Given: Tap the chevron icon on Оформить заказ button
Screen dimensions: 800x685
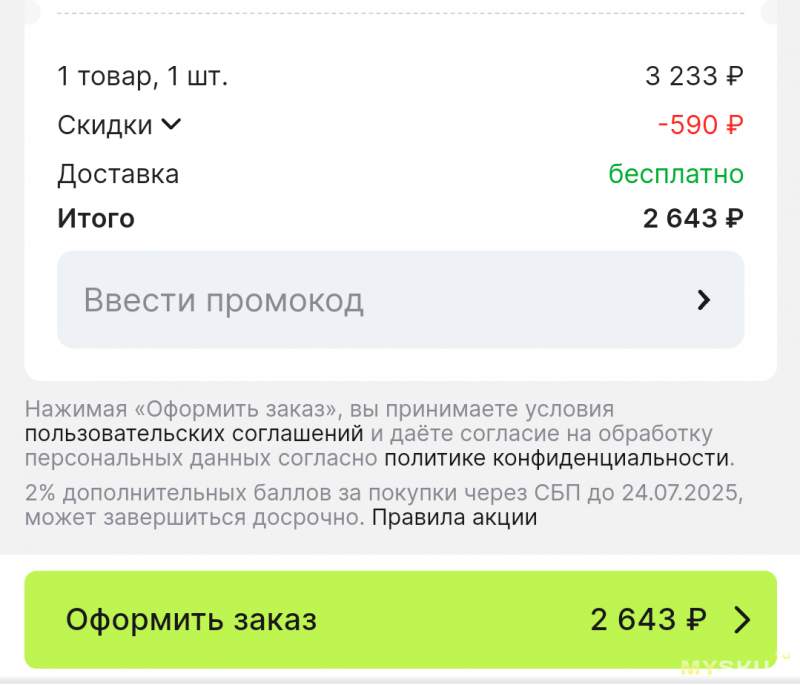Looking at the screenshot, I should 742,620.
